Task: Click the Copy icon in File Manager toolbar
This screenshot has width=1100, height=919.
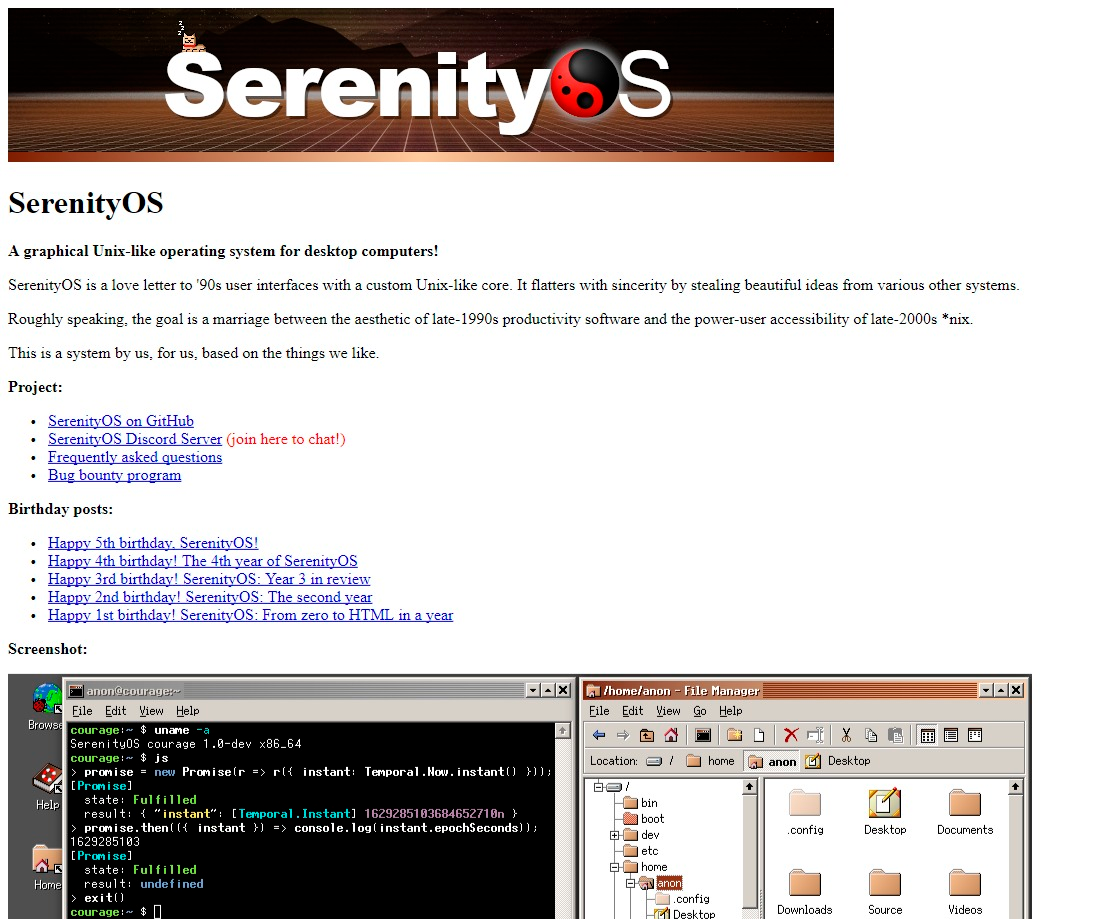Action: (x=871, y=735)
